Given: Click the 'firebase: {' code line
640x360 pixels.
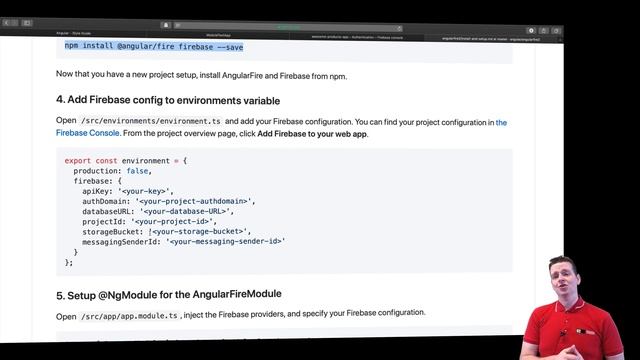Looking at the screenshot, I should click(98, 181).
